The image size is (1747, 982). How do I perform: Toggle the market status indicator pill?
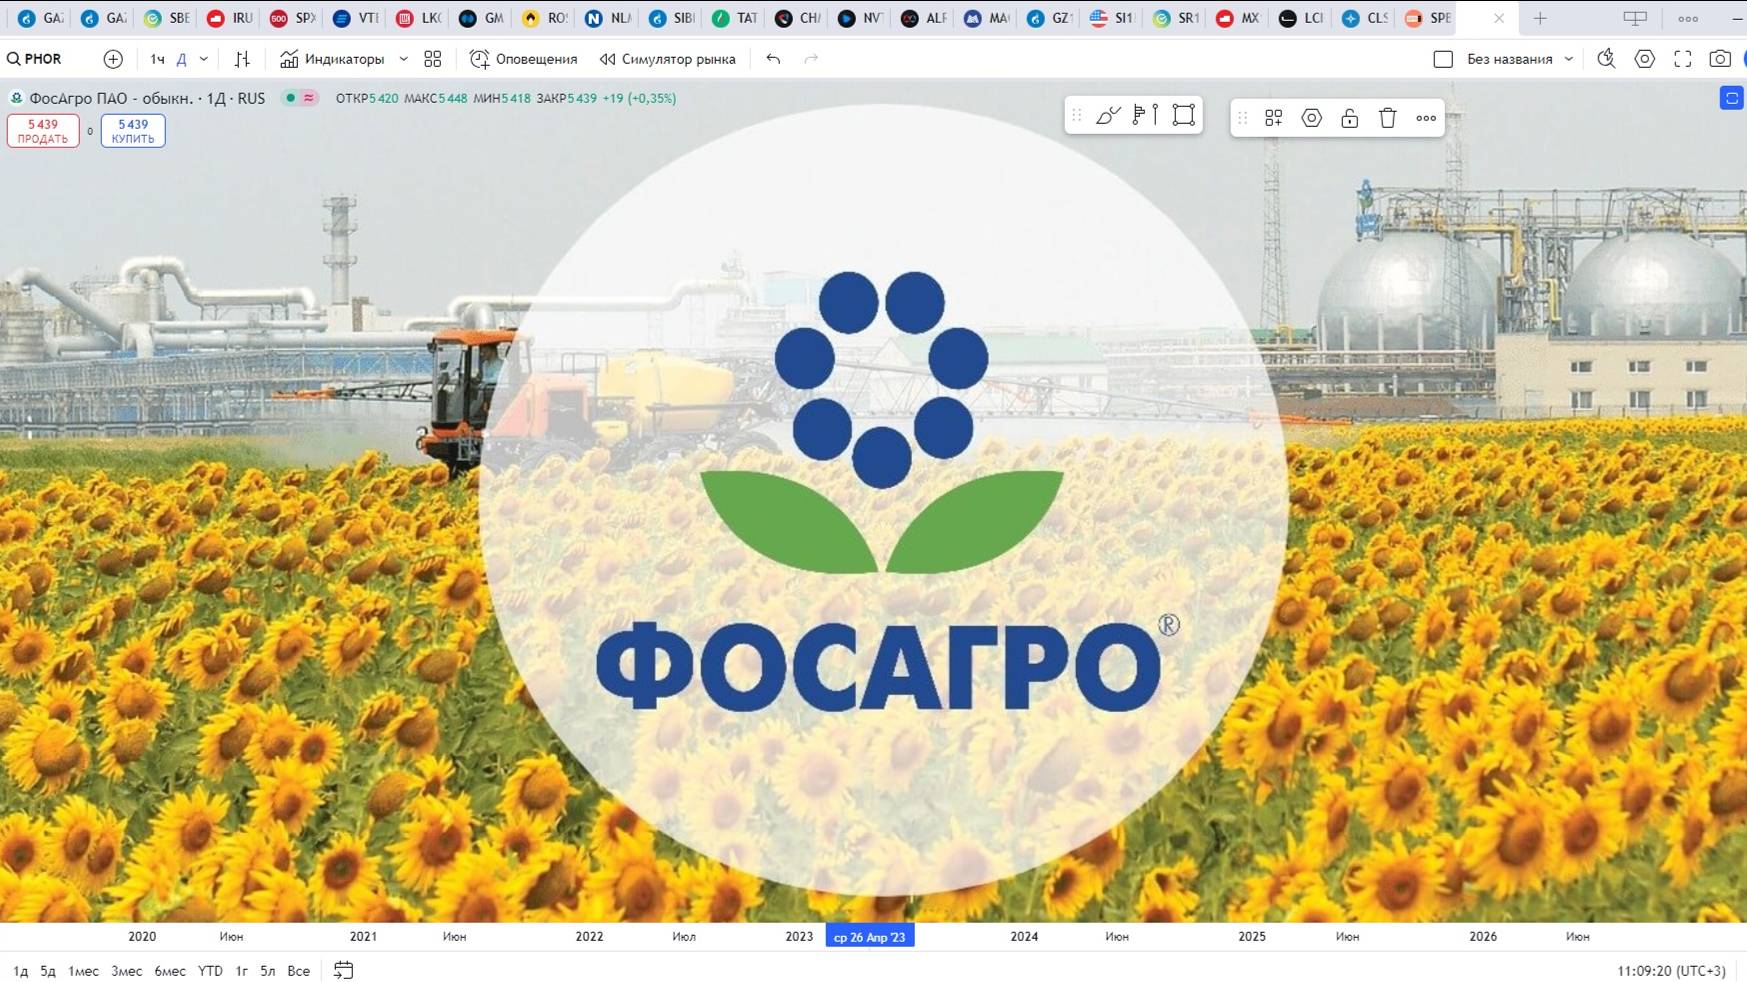point(300,98)
